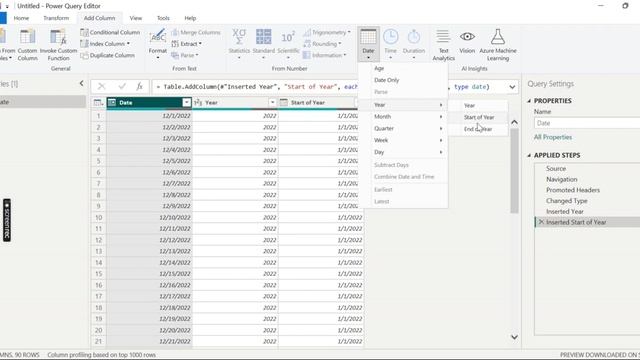Viewport: 640px width, 360px height.
Task: Open the Format text menu
Action: (x=158, y=44)
